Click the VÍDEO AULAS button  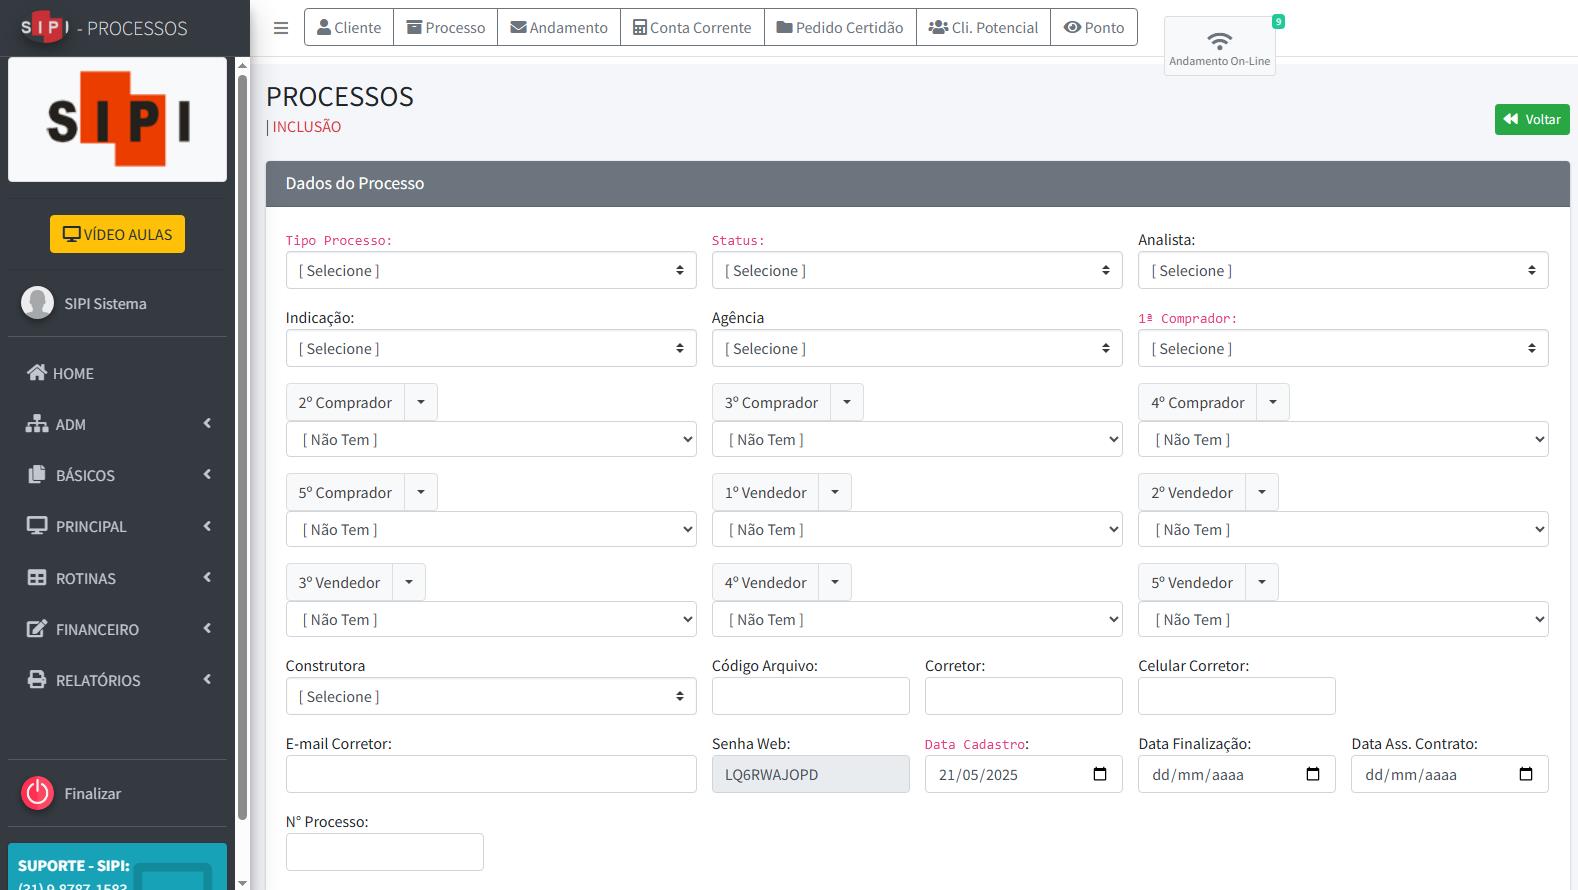point(117,234)
